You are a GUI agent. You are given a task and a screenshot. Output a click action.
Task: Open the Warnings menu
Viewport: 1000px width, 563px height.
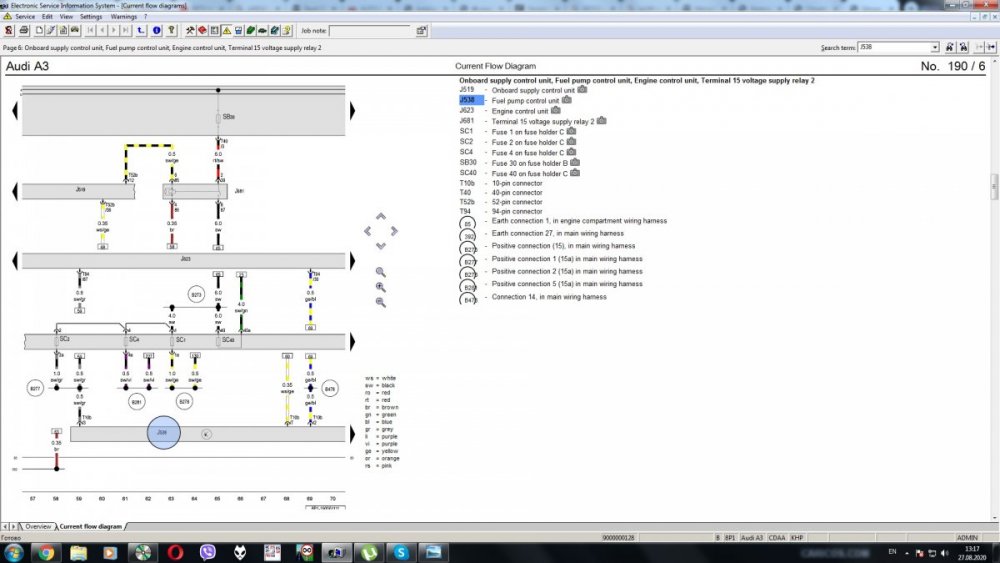[124, 17]
